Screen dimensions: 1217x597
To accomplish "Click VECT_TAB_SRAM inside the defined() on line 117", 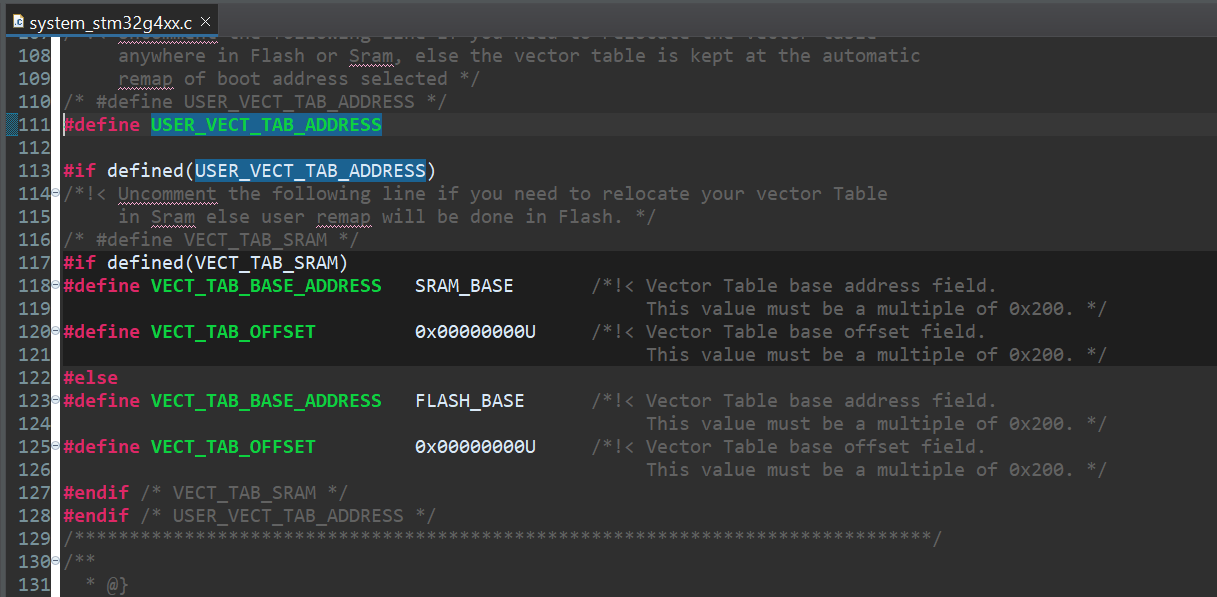I will (271, 263).
